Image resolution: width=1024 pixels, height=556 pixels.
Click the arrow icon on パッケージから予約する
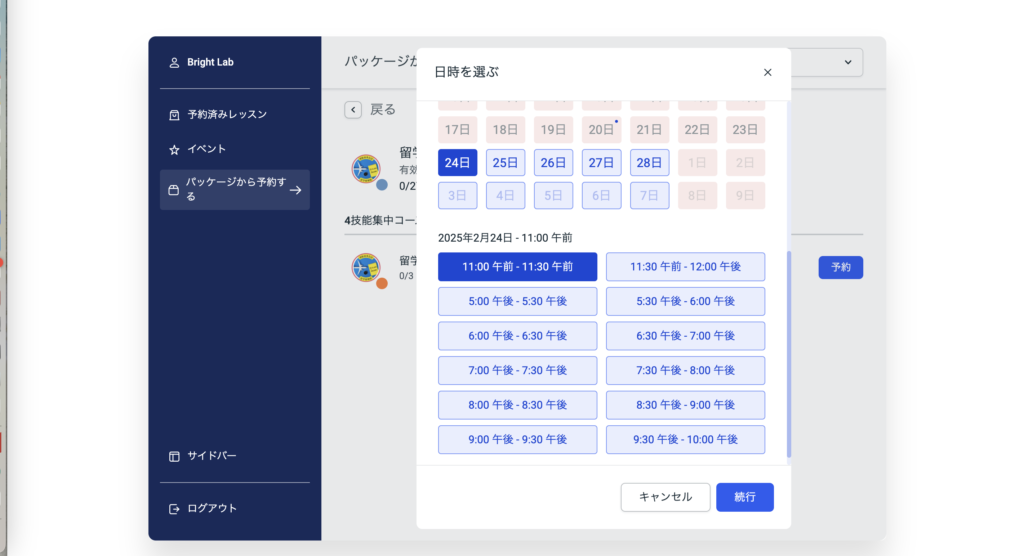point(295,190)
